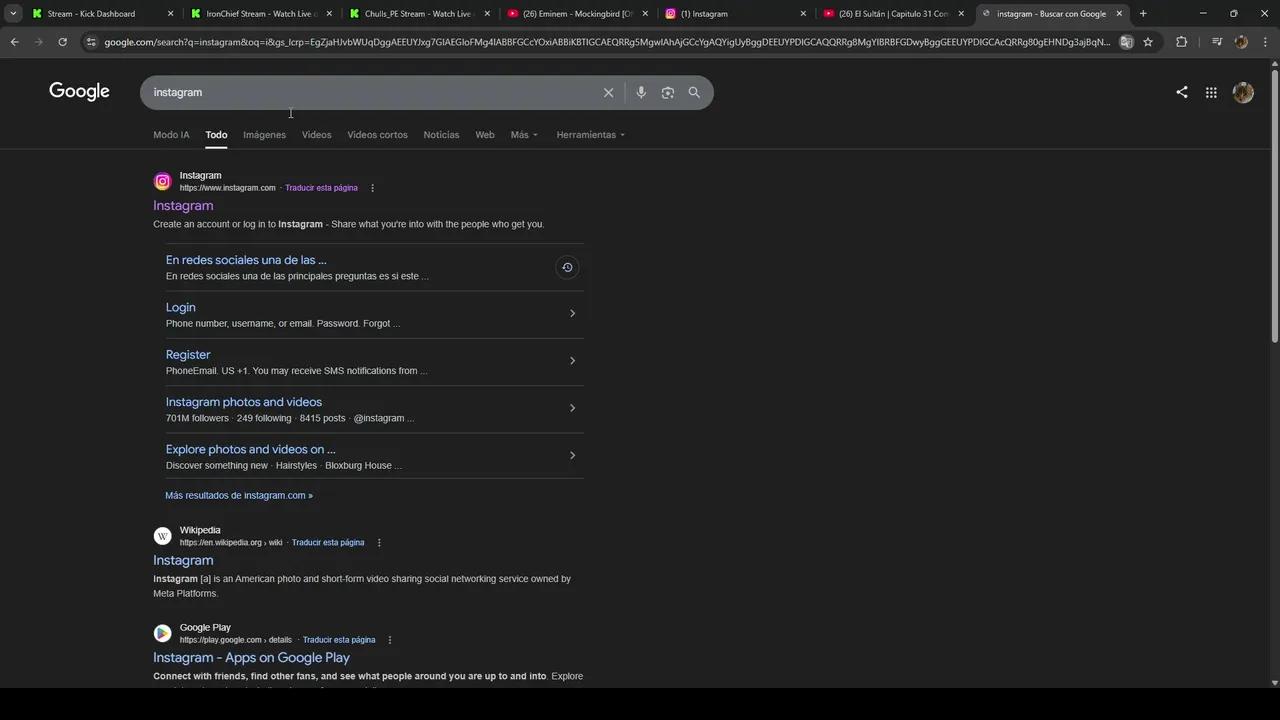Open a new browser tab
The height and width of the screenshot is (720, 1280).
tap(1143, 14)
